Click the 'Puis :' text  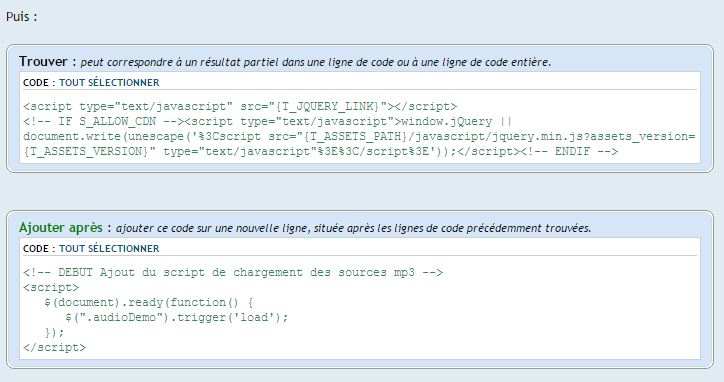point(21,17)
